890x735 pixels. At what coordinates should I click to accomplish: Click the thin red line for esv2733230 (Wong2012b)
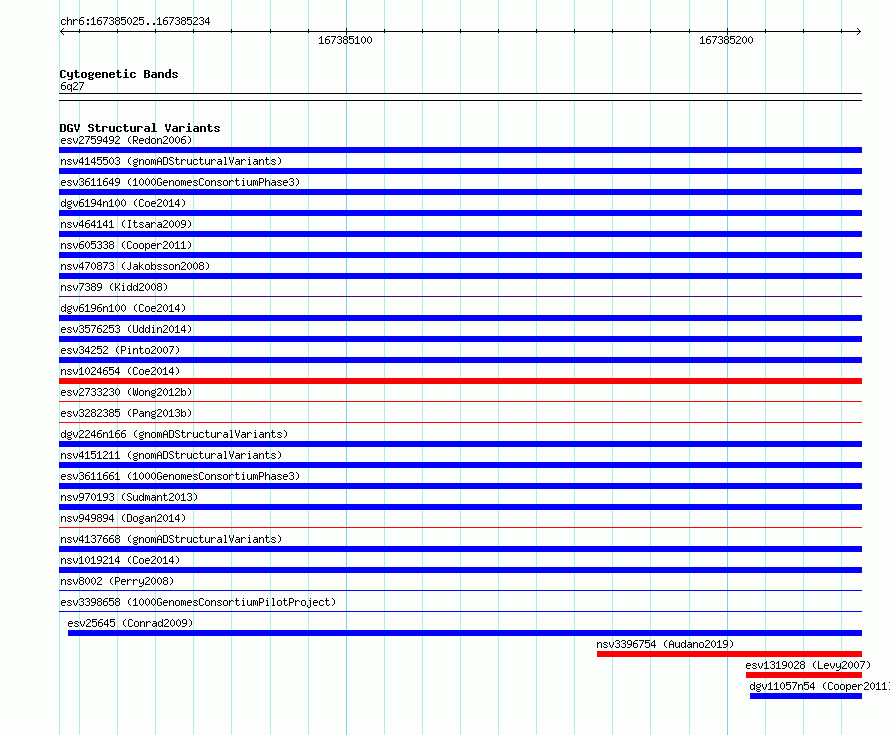(x=460, y=401)
